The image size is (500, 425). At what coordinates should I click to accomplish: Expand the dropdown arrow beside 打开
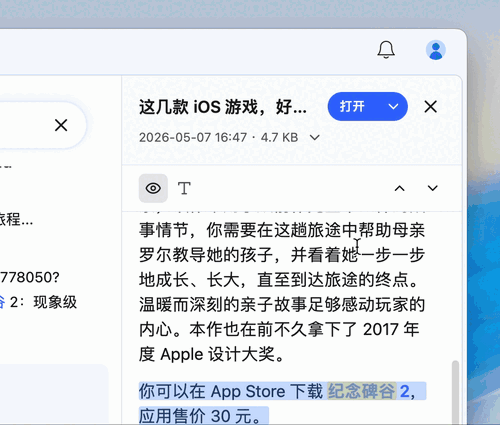(394, 107)
